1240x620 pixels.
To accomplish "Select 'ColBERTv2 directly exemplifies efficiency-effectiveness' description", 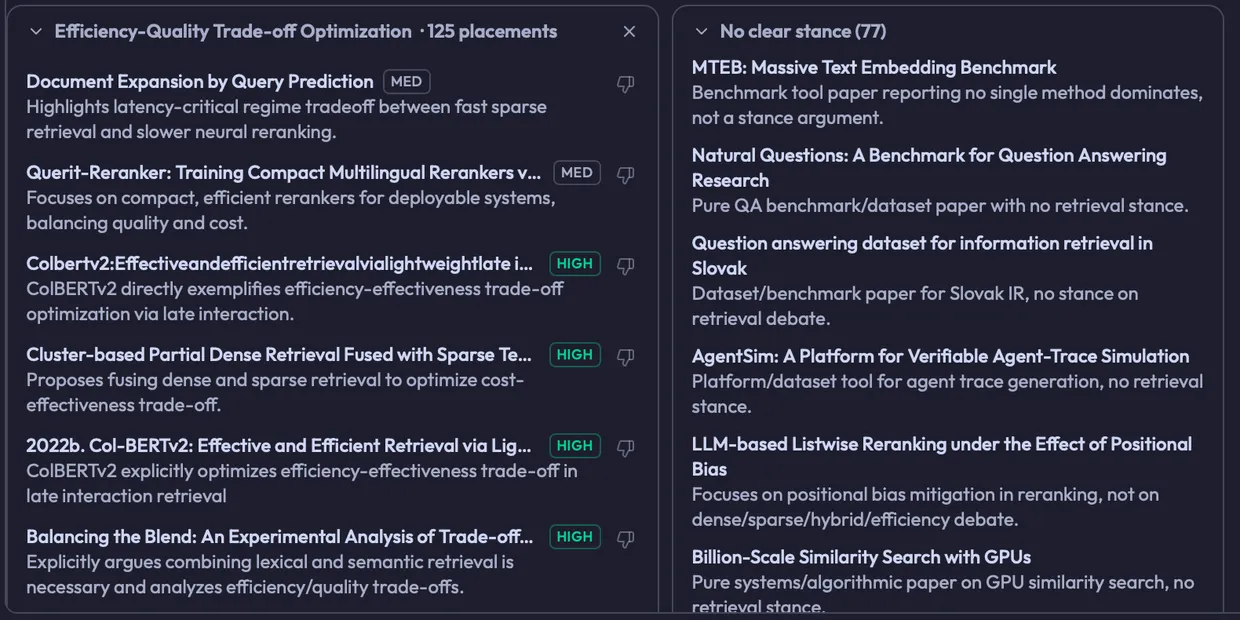I will coord(295,302).
